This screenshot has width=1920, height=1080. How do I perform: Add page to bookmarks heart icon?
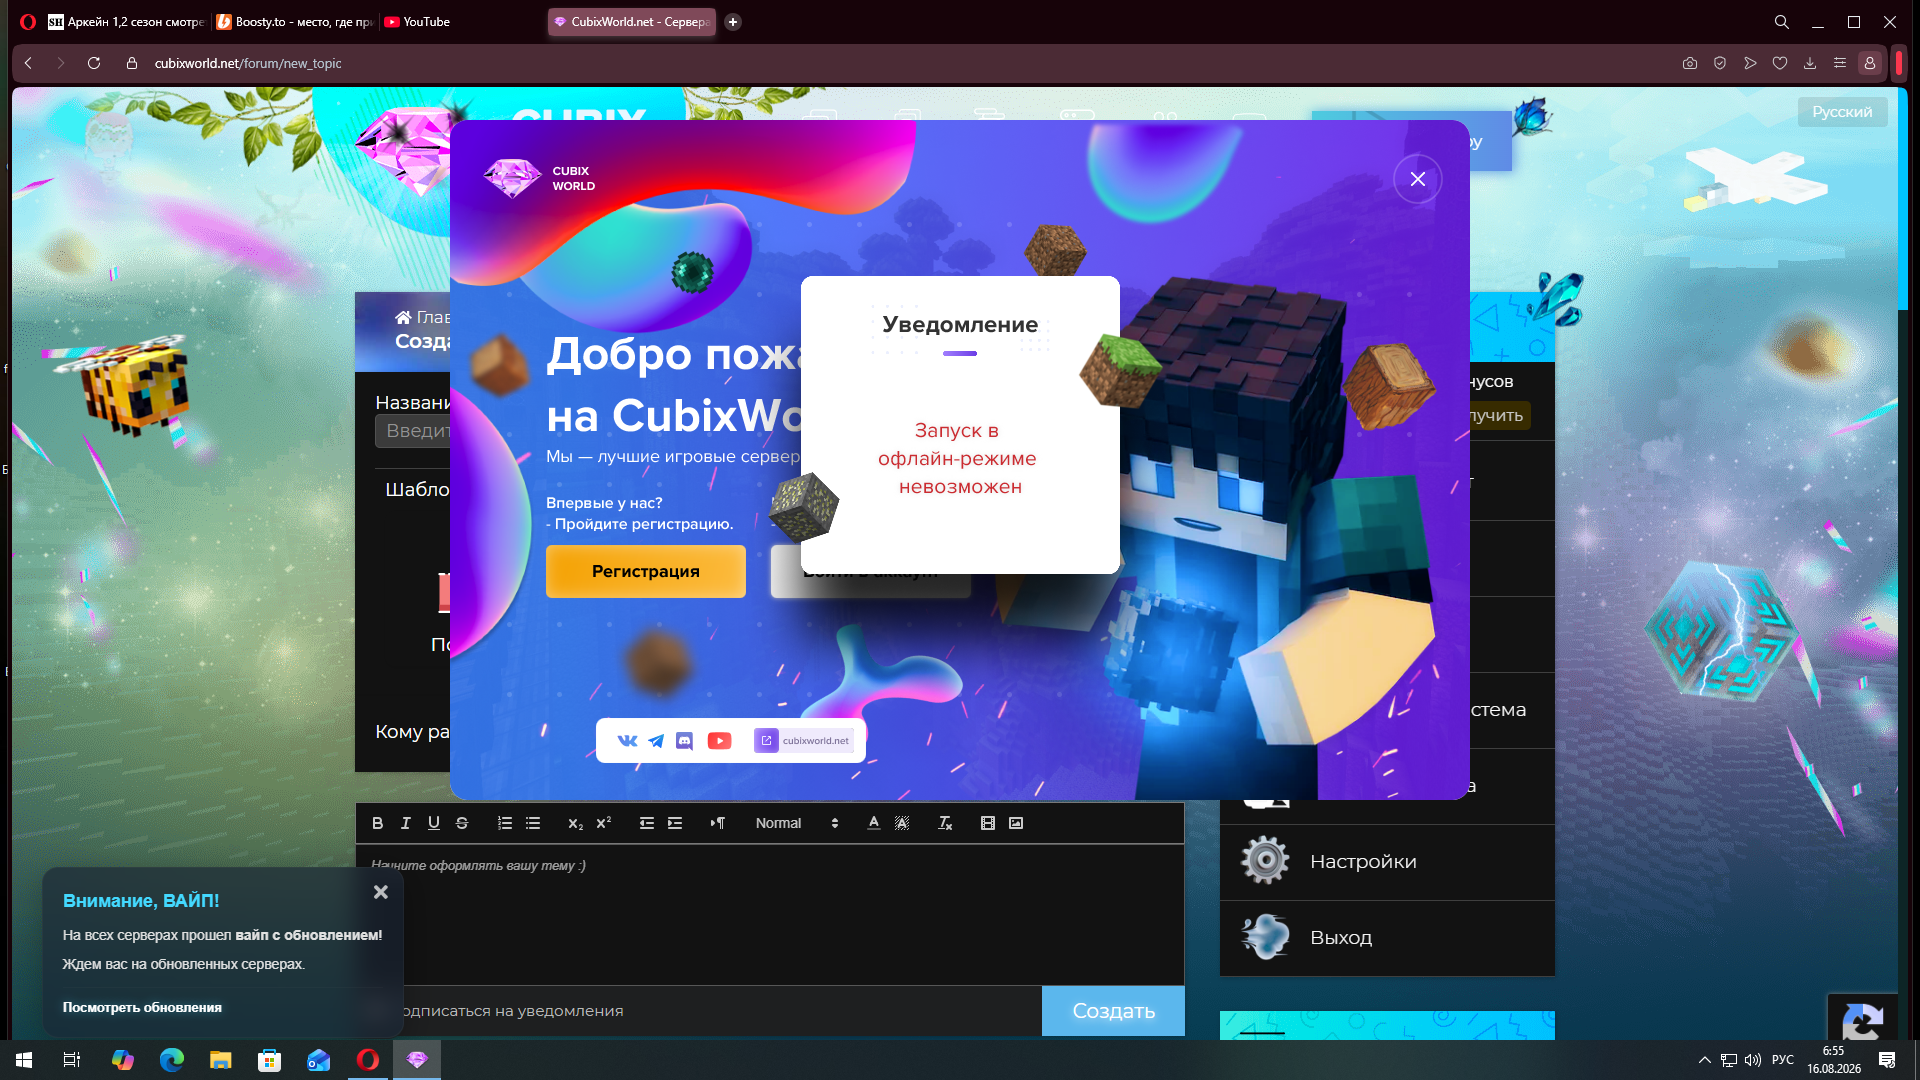[1780, 63]
